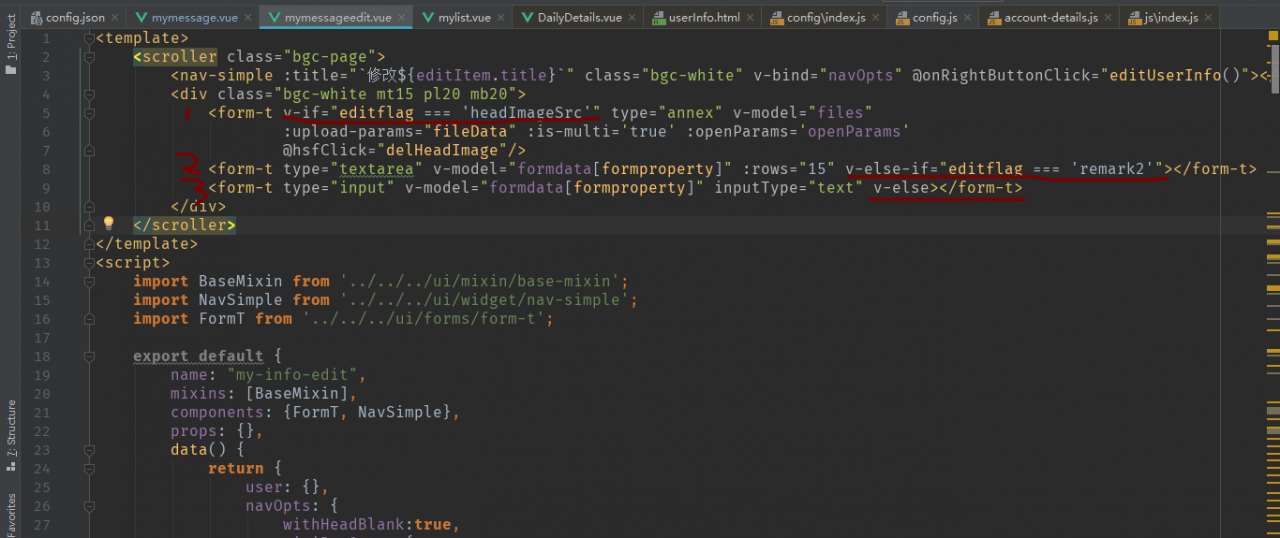Image resolution: width=1280 pixels, height=538 pixels.
Task: Click the Vue file icon on mymessage.vue tab
Action: pos(142,18)
